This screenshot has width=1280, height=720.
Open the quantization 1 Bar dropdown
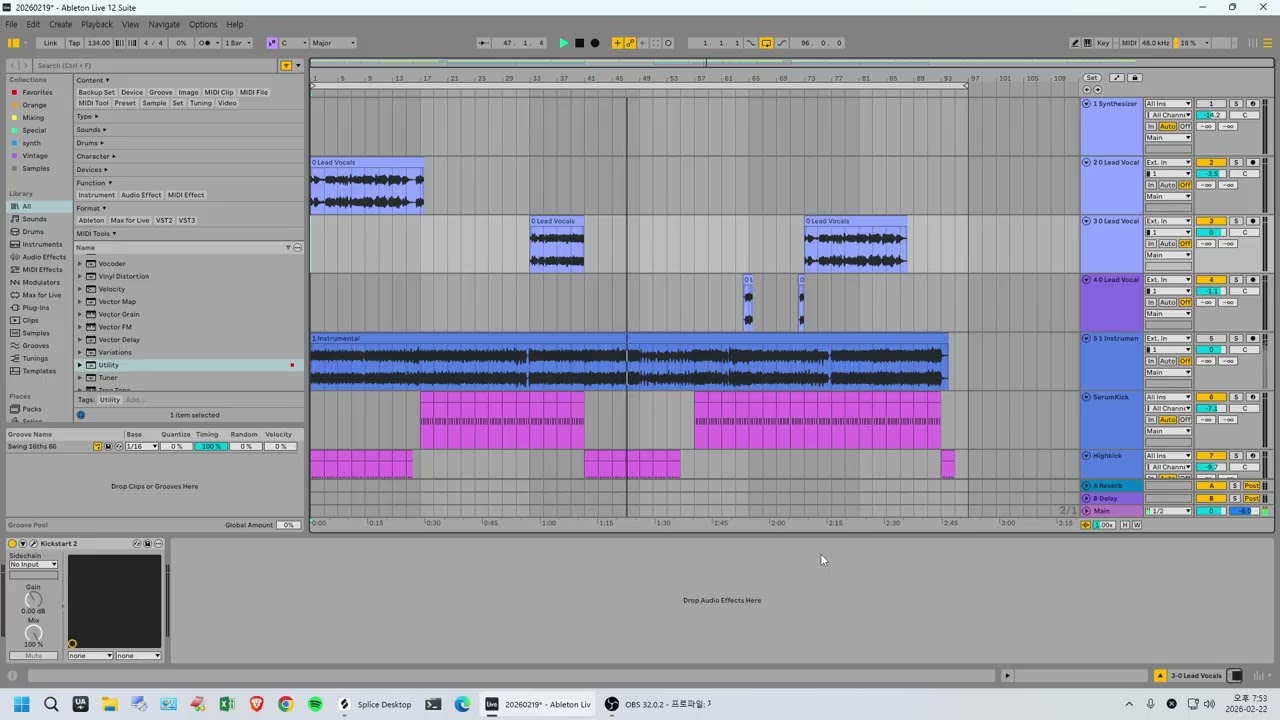click(x=238, y=43)
